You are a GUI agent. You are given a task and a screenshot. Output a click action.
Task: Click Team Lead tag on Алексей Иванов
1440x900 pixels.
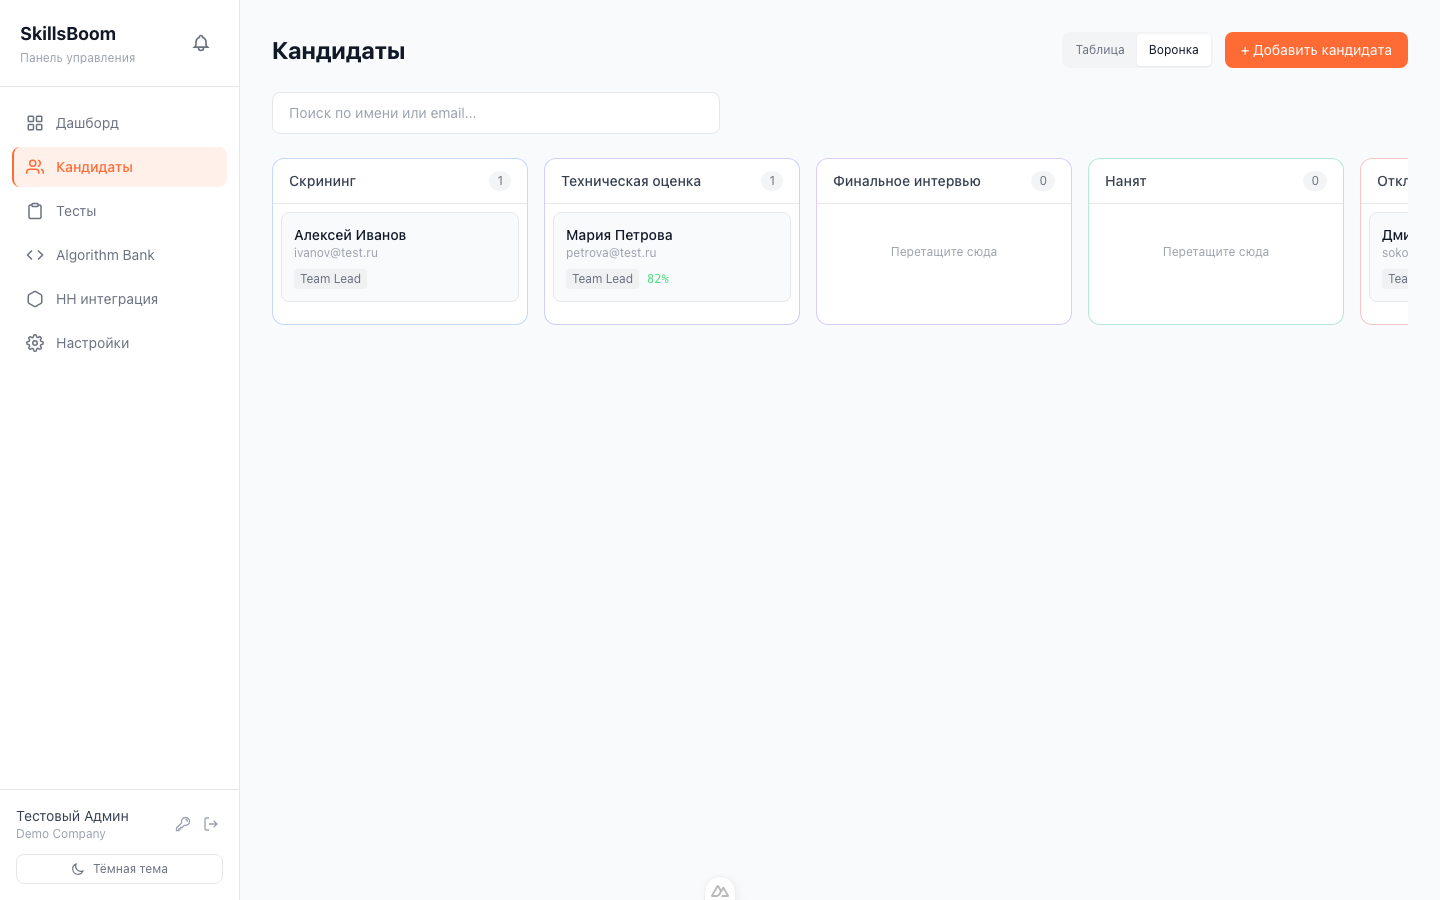330,279
